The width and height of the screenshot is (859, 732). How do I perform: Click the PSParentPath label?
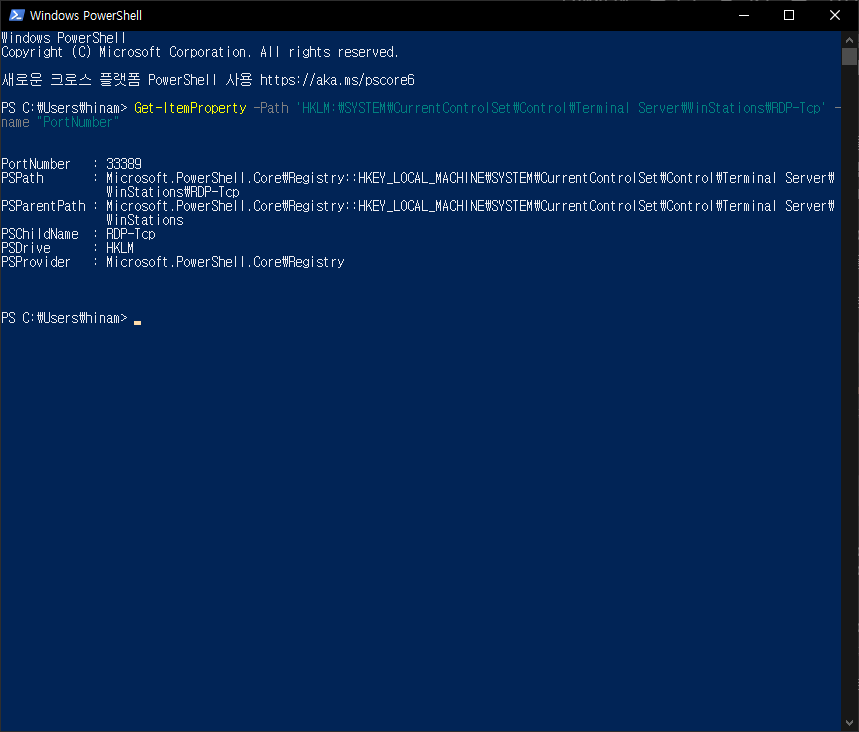tap(43, 206)
